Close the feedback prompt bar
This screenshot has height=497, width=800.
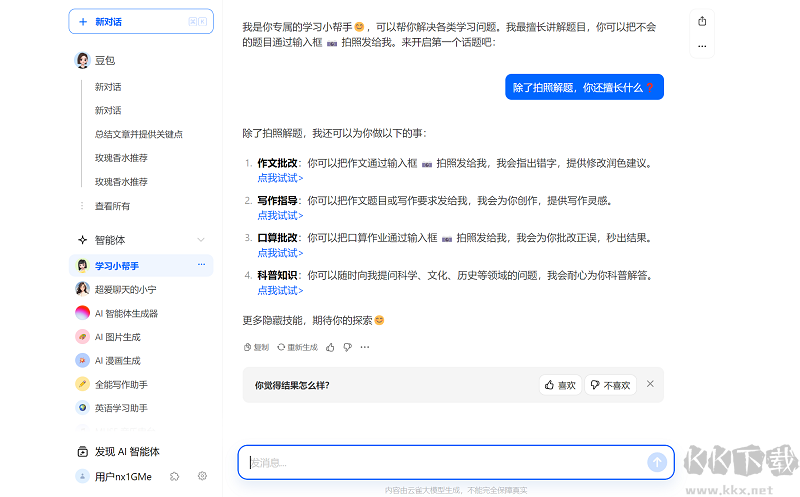pos(650,384)
